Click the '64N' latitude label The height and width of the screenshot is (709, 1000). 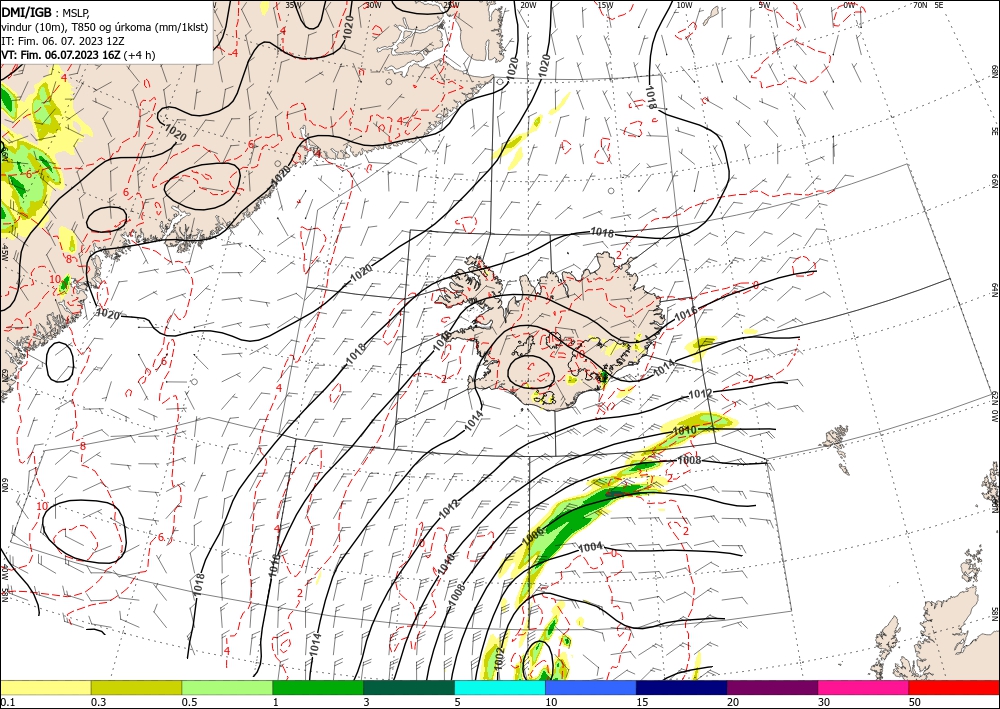click(x=994, y=290)
